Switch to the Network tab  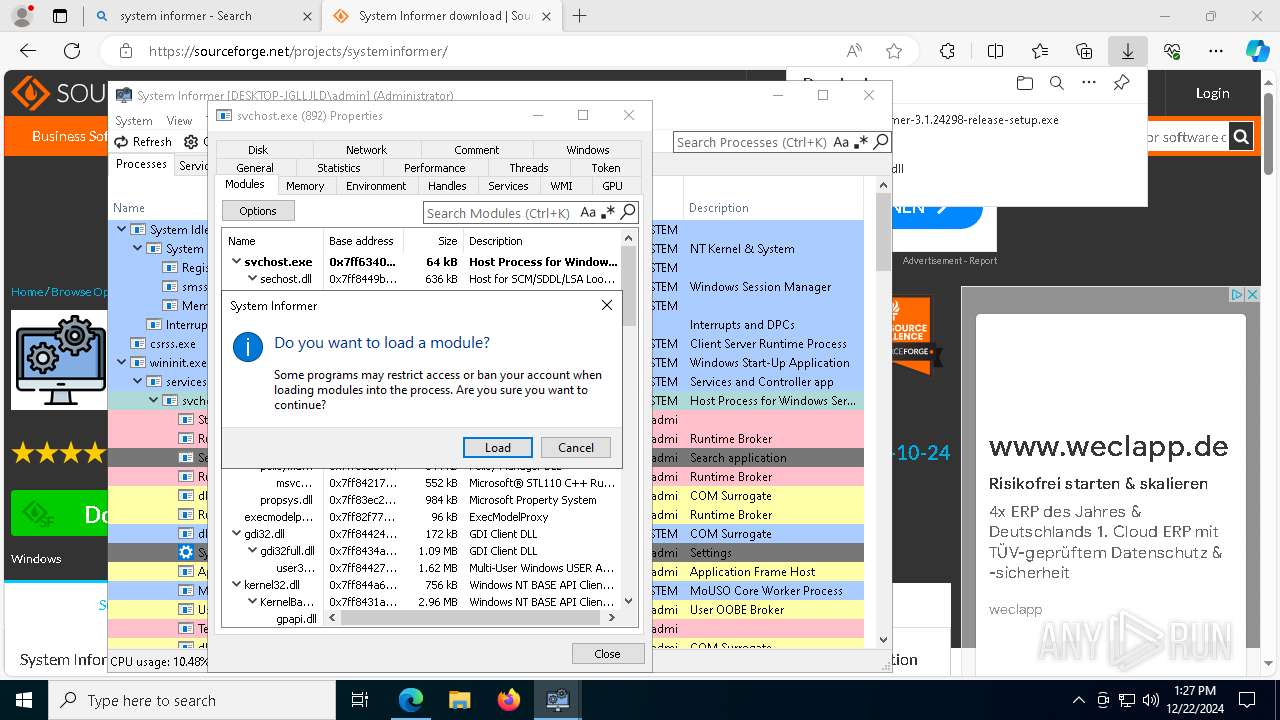pos(366,149)
